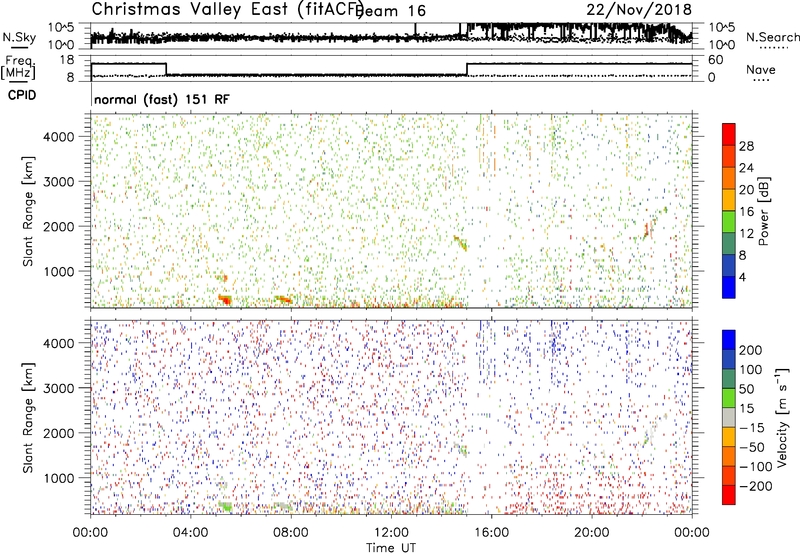The height and width of the screenshot is (554, 800).
Task: Click the 08:00 time tick label
Action: [x=291, y=533]
